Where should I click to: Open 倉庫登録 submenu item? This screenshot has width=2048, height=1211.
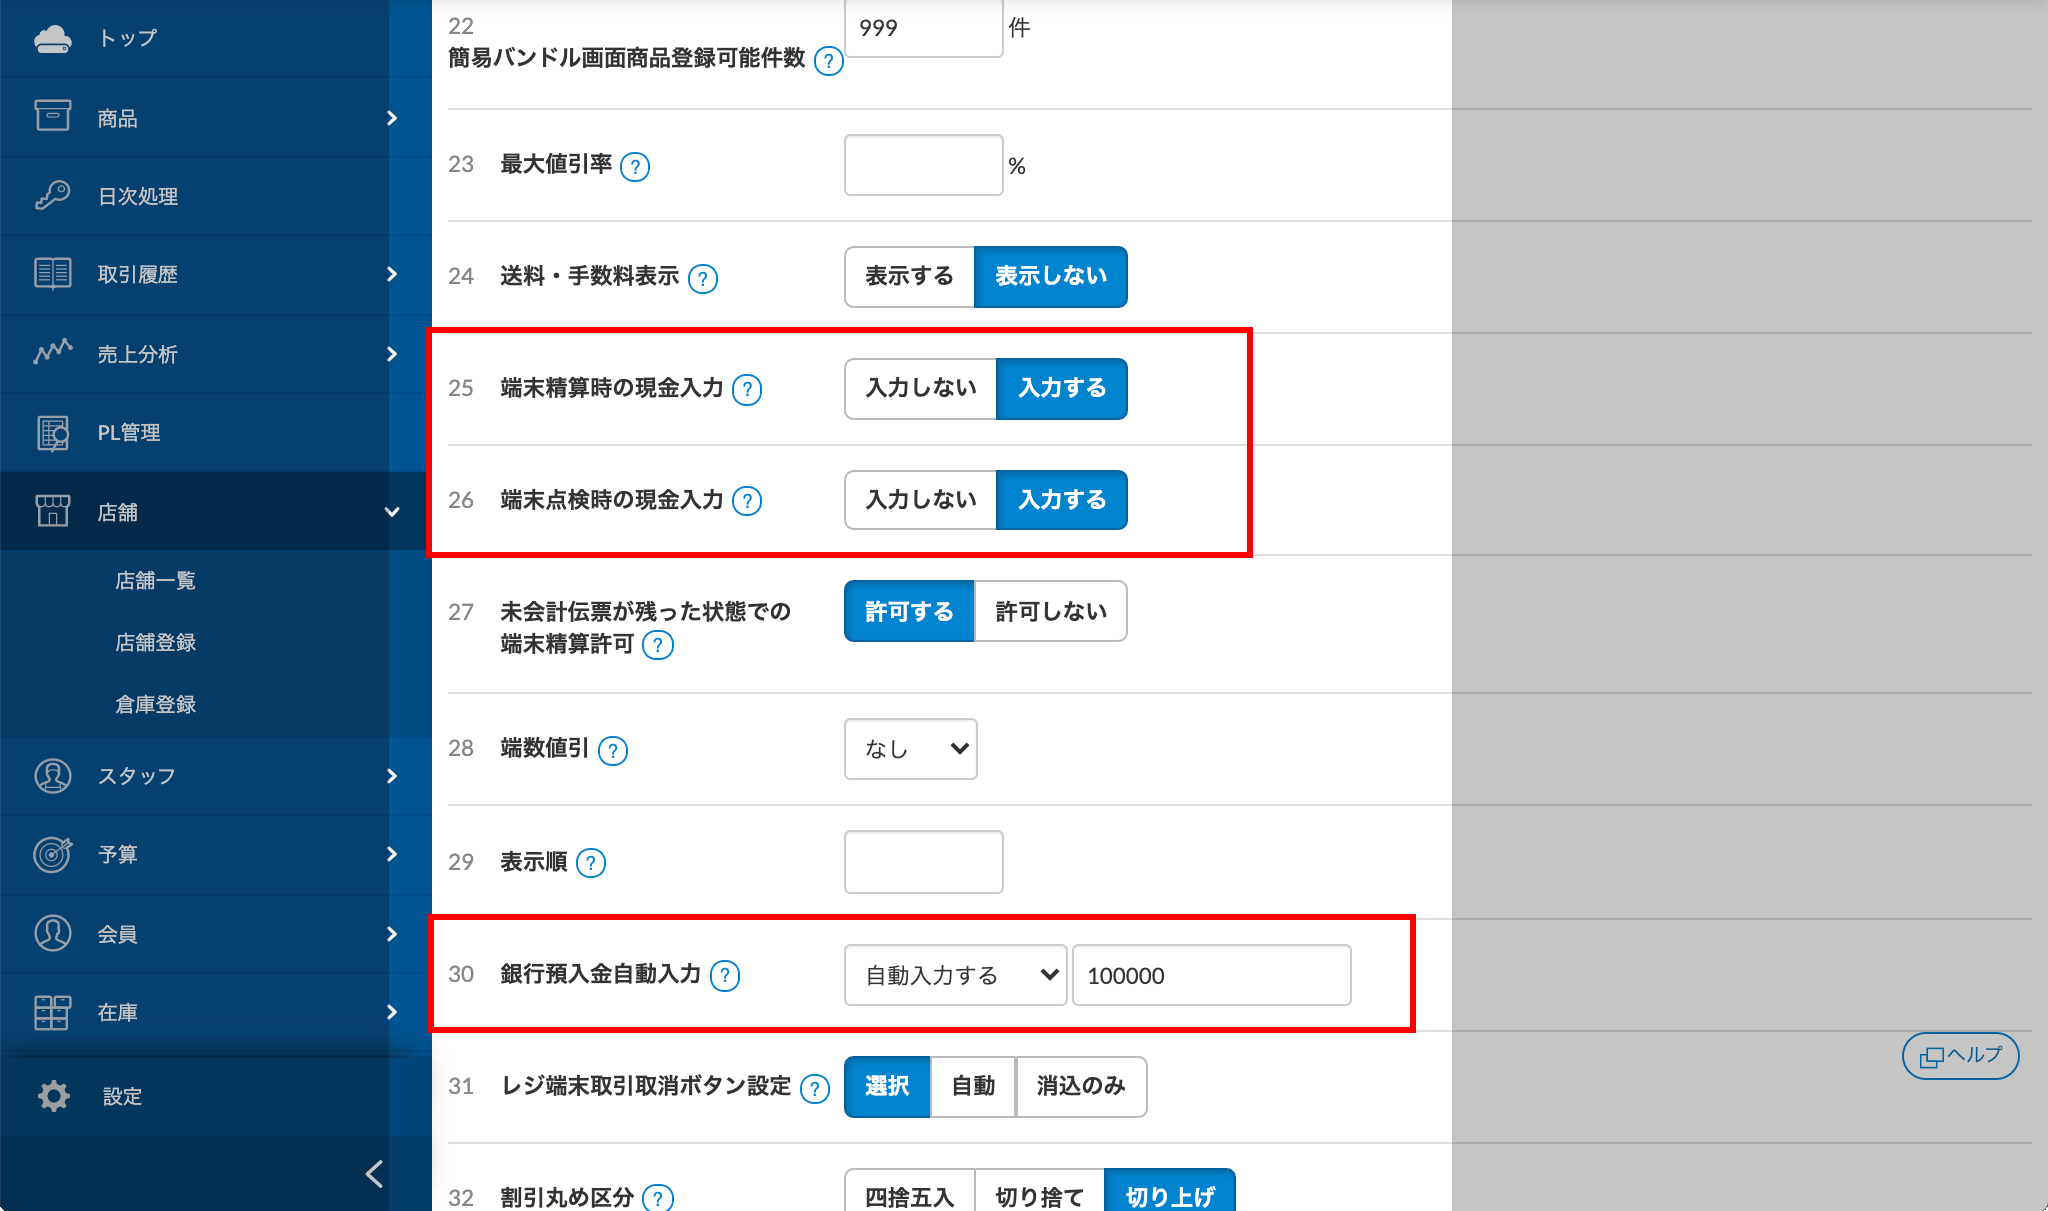[x=156, y=704]
